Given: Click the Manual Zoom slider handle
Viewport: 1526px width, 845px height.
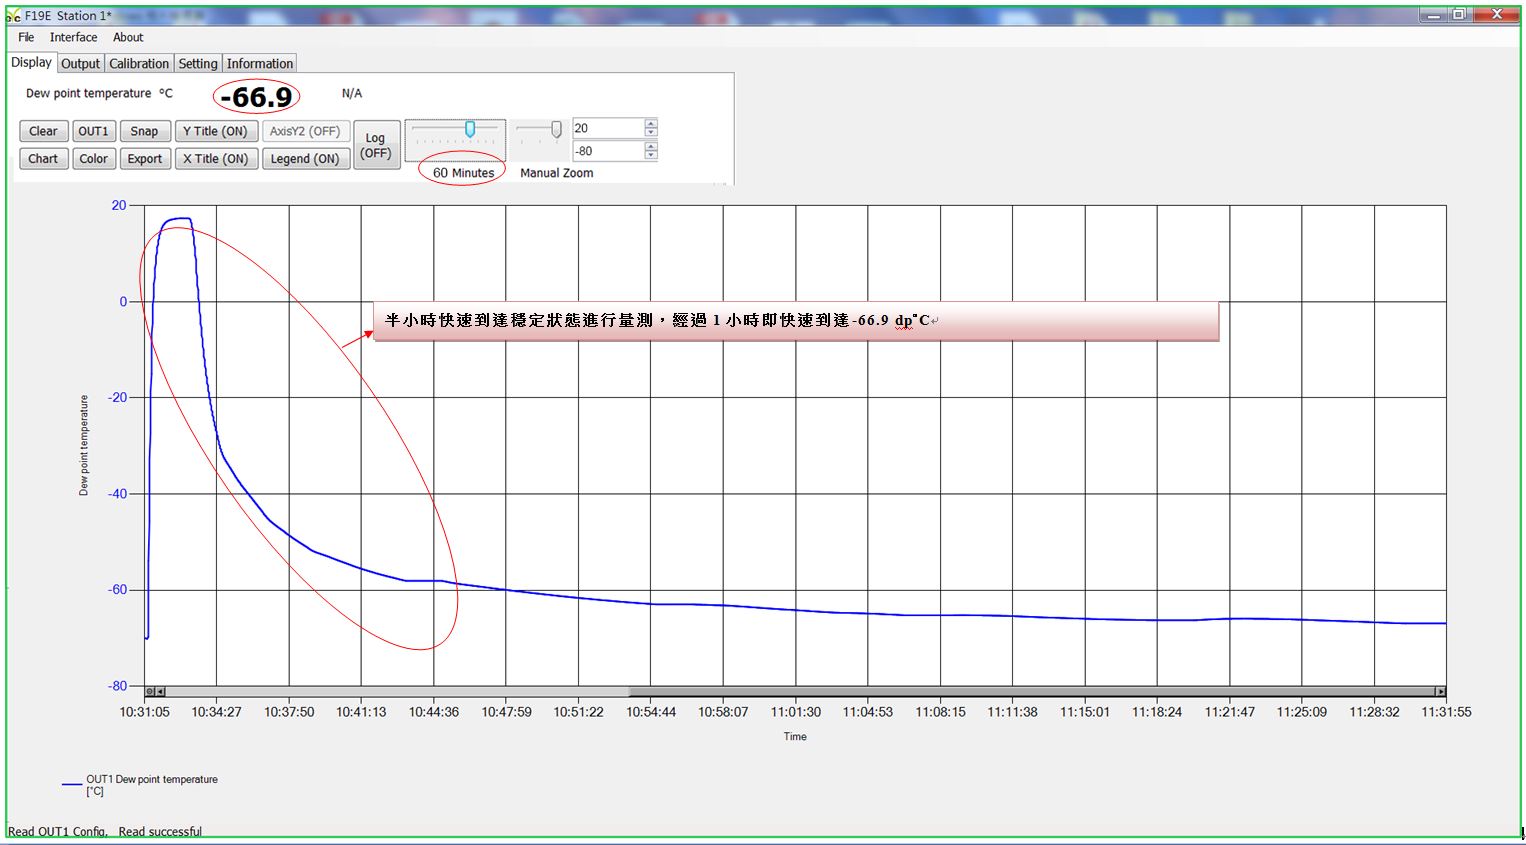Looking at the screenshot, I should click(x=556, y=130).
